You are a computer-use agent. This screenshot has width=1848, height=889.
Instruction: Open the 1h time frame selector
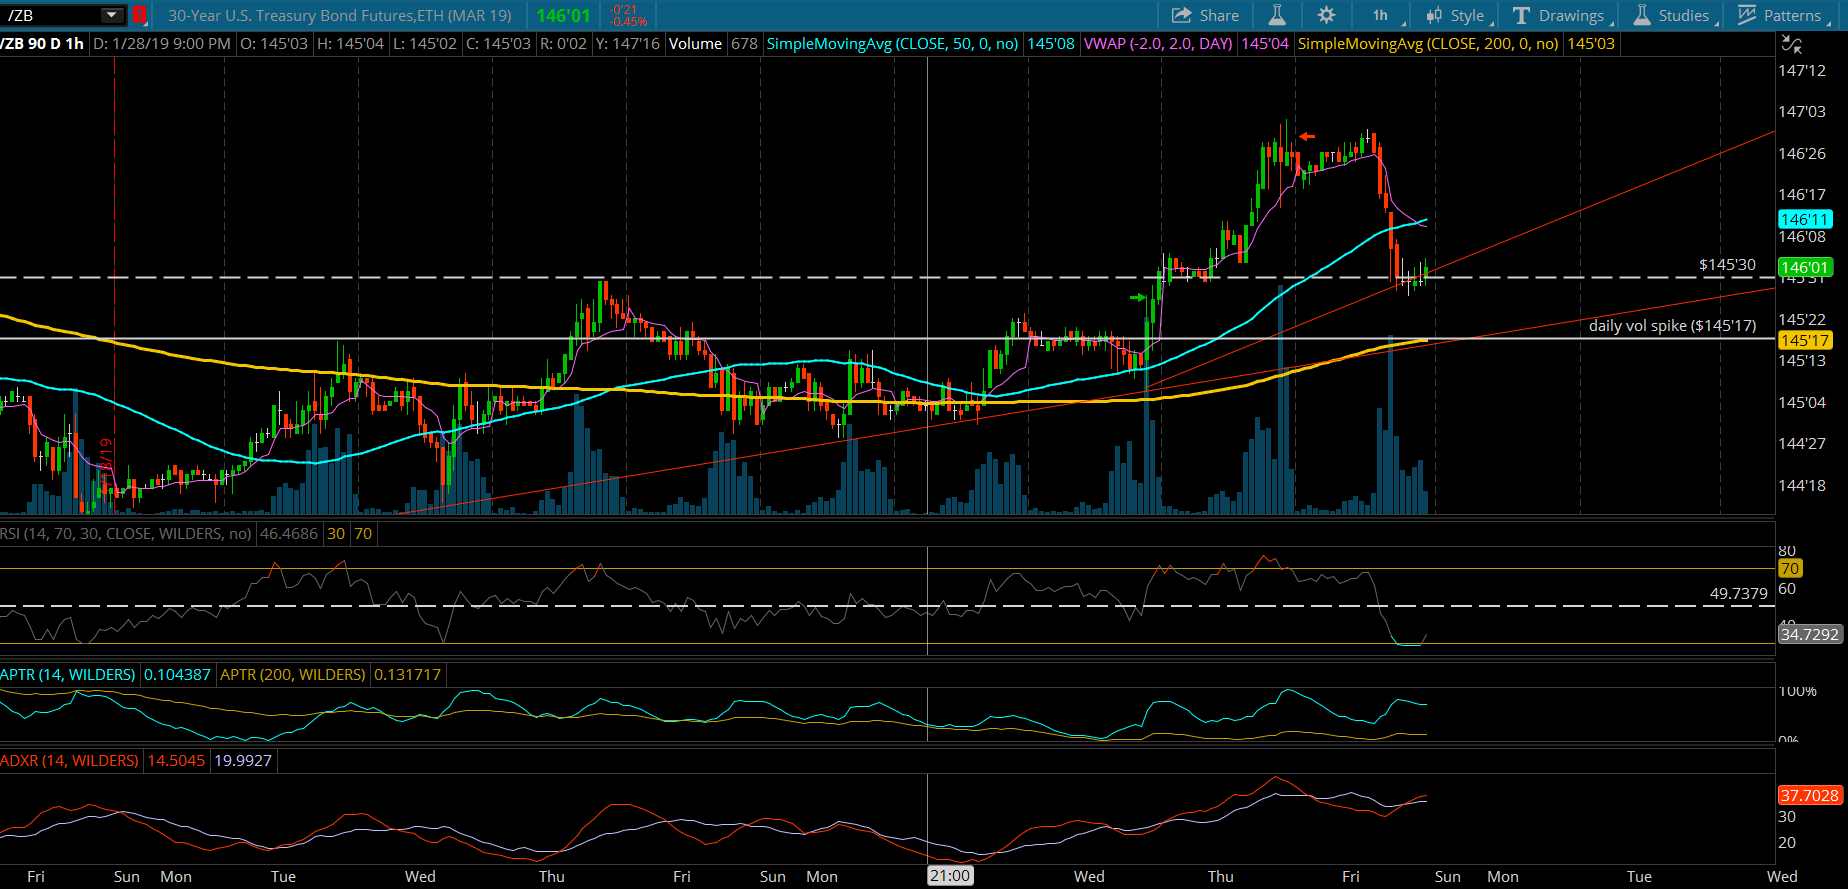pyautogui.click(x=1381, y=15)
